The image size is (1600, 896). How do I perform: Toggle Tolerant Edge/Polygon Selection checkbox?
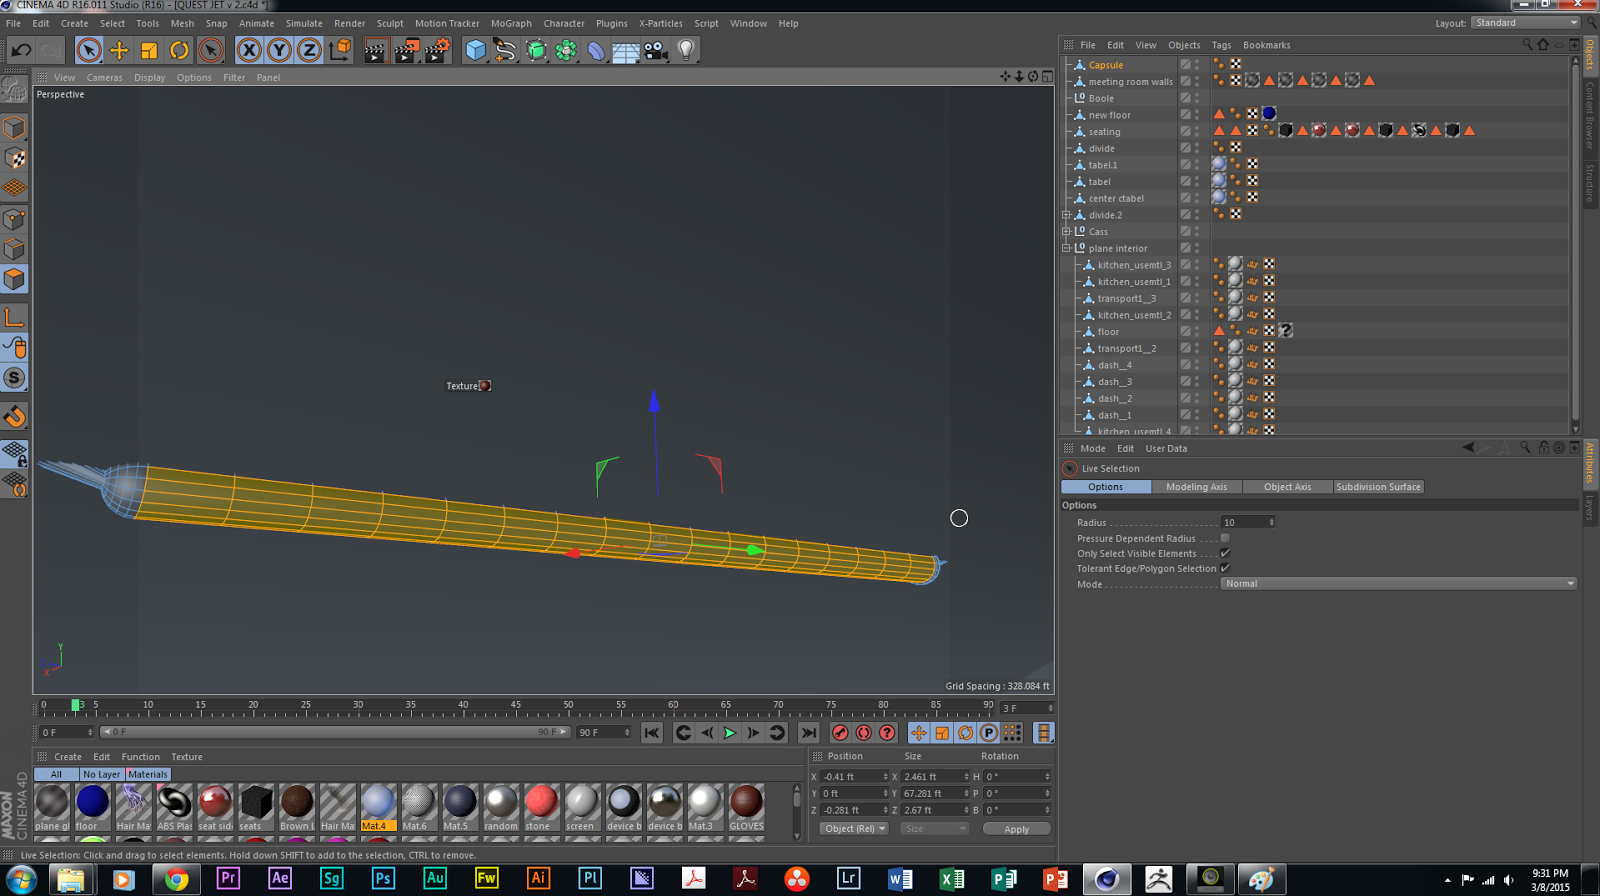pos(1225,568)
